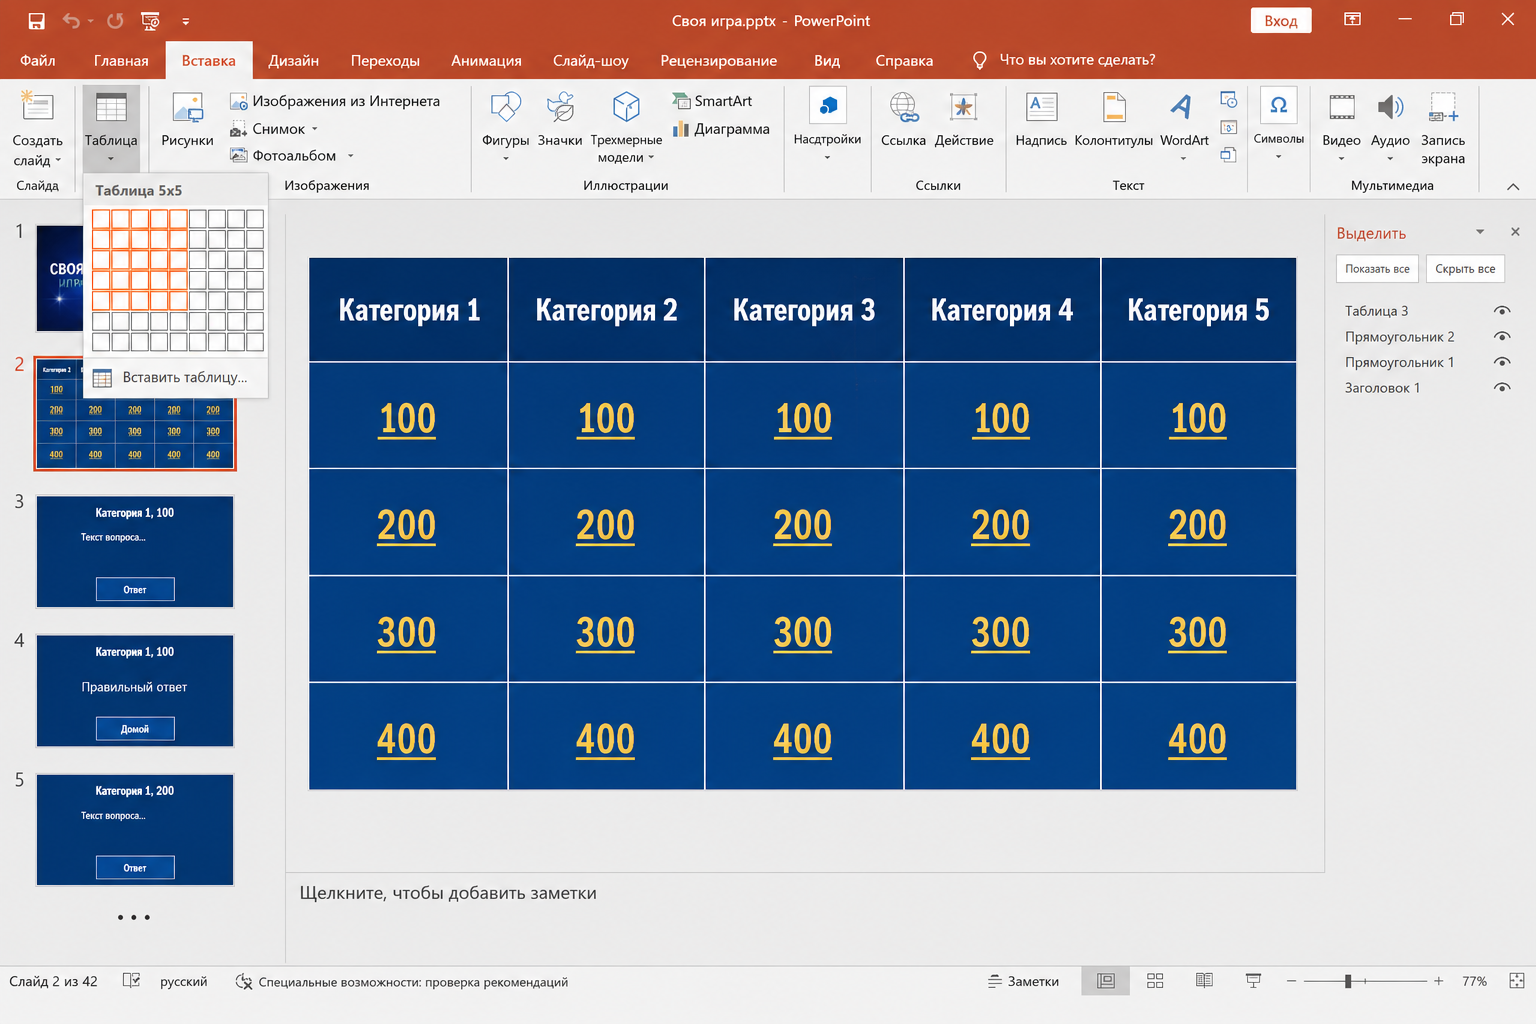Follow the Категория 3 400 link on slide
1536x1024 pixels.
point(803,739)
